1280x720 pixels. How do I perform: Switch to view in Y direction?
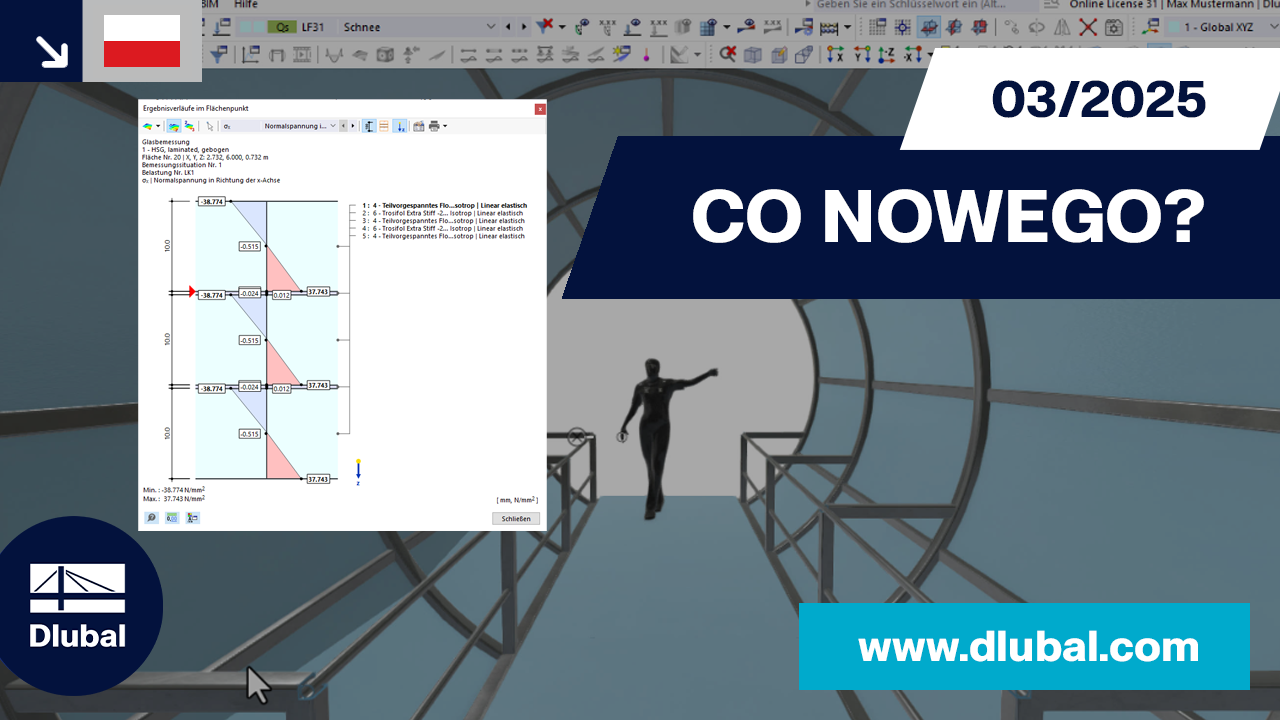coord(862,54)
